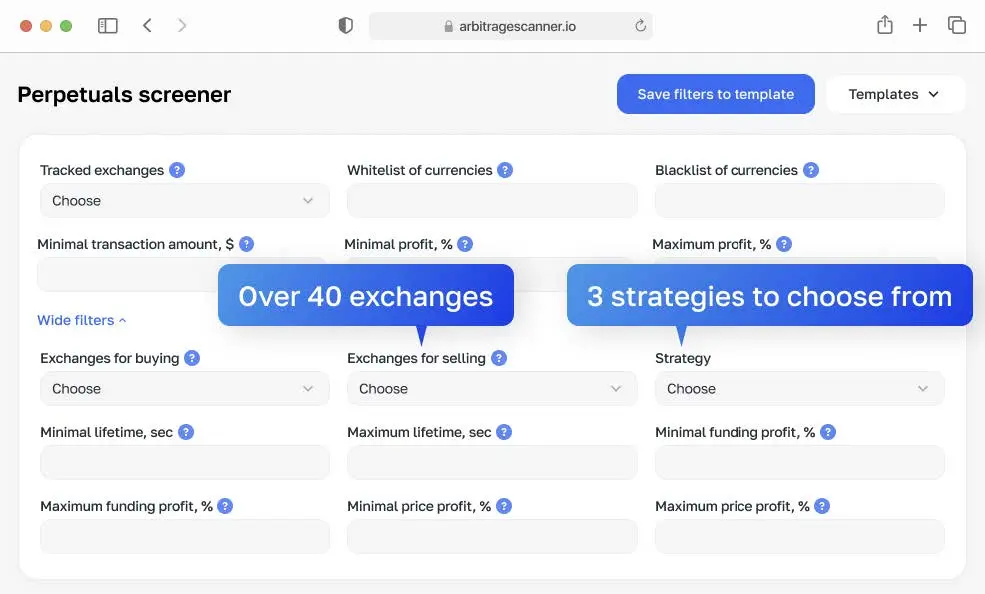Open a new tab with plus icon
This screenshot has height=594, width=985.
pyautogui.click(x=920, y=26)
